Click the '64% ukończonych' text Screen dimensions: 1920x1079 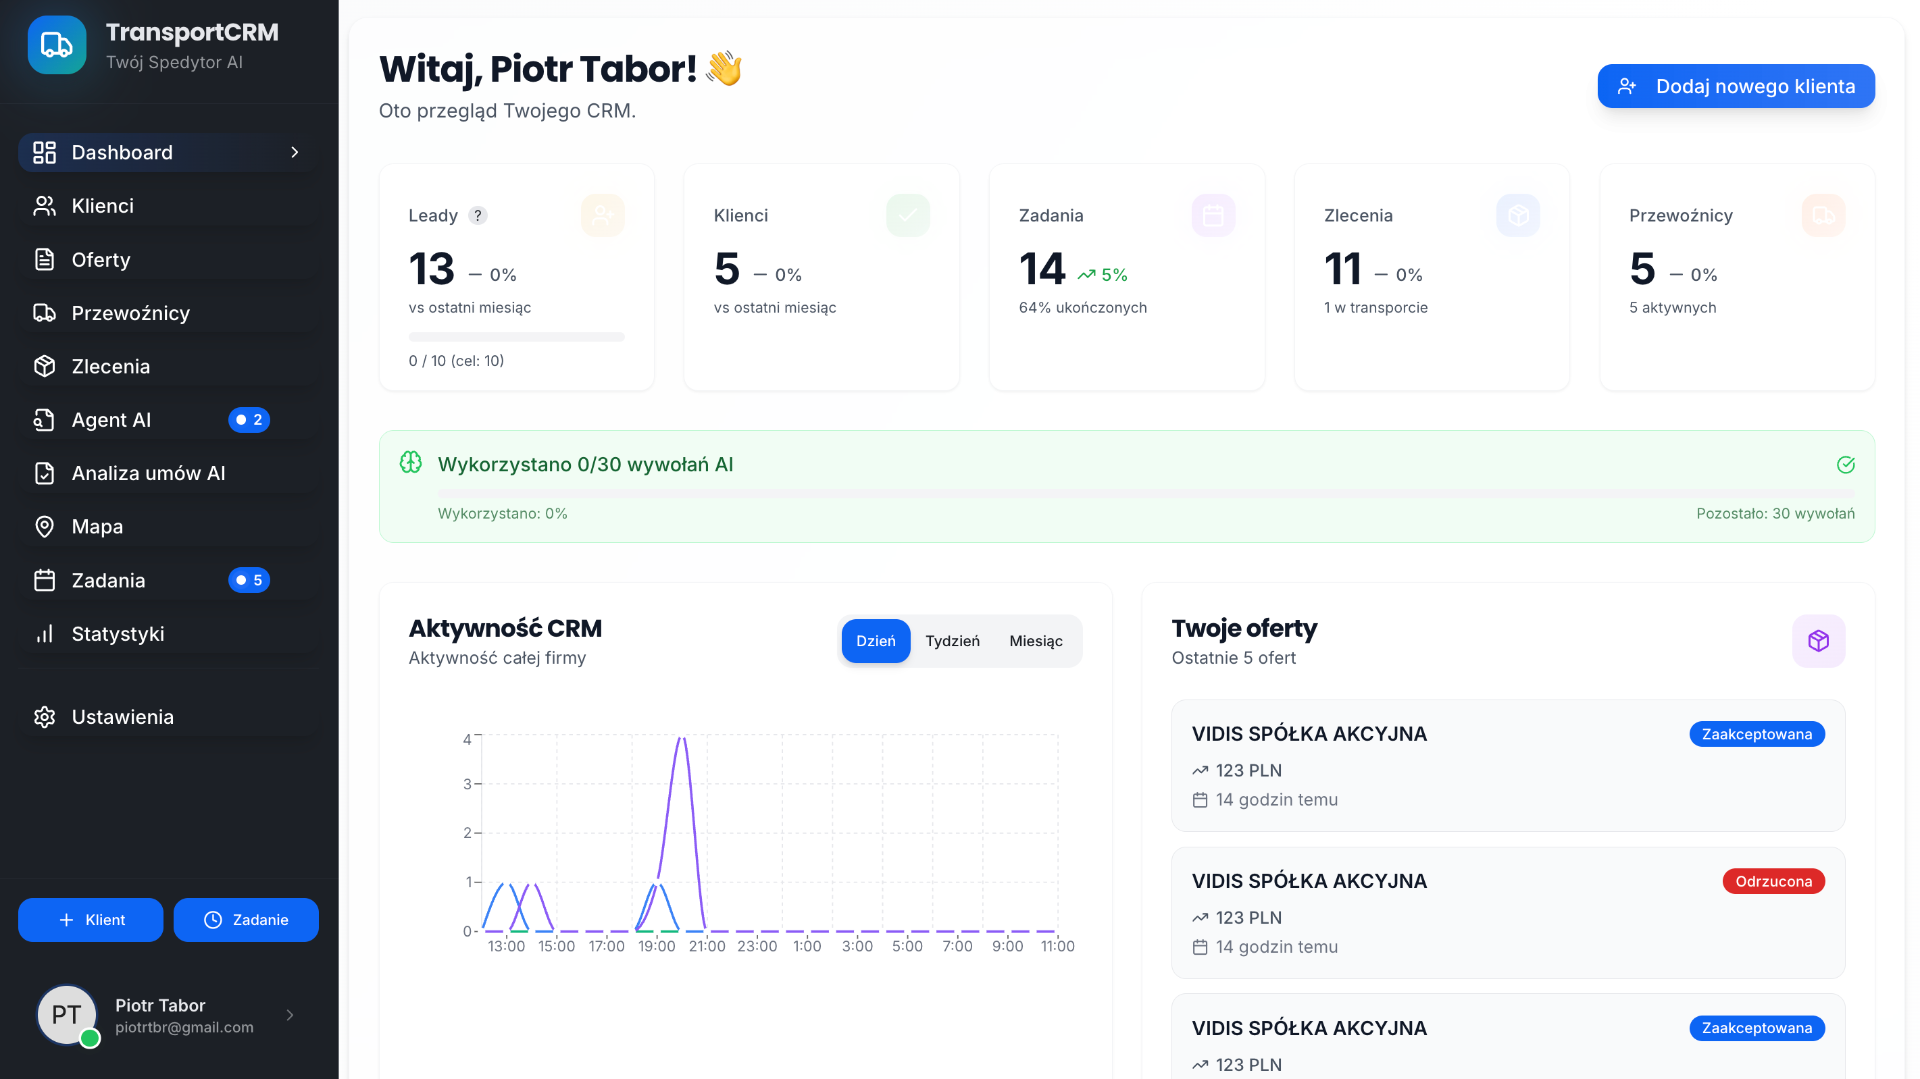click(x=1083, y=308)
